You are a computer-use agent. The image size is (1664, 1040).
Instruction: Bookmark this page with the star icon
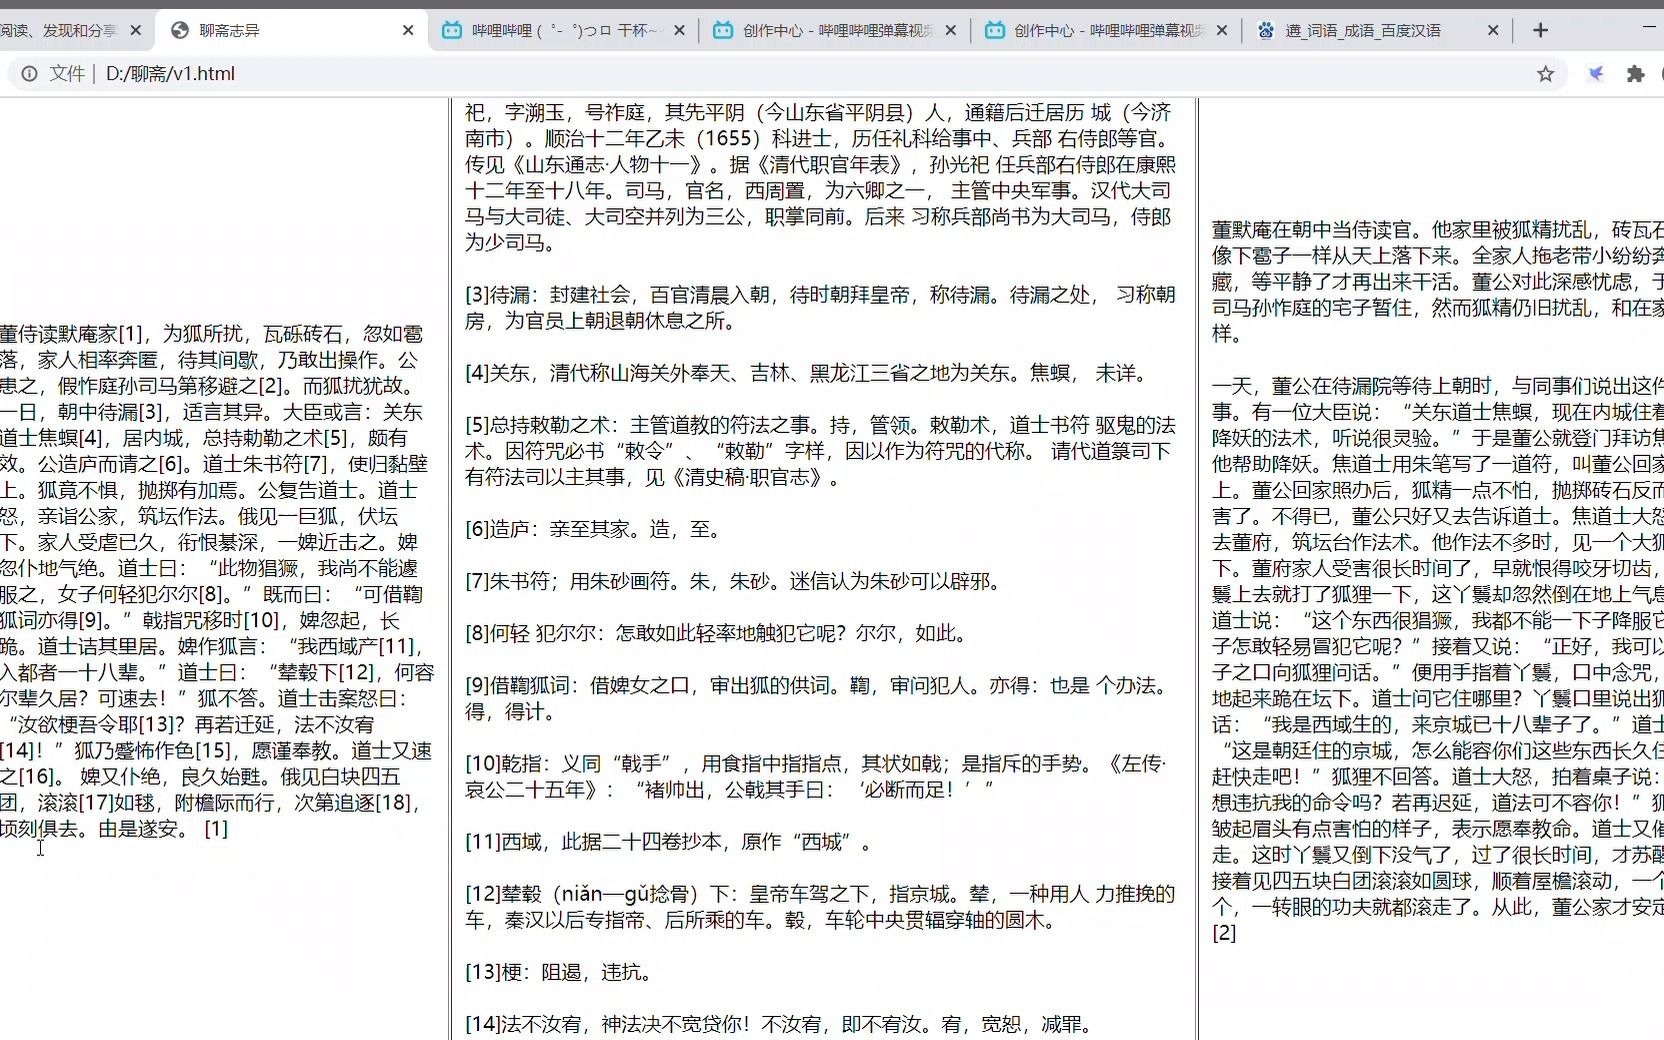(x=1546, y=74)
